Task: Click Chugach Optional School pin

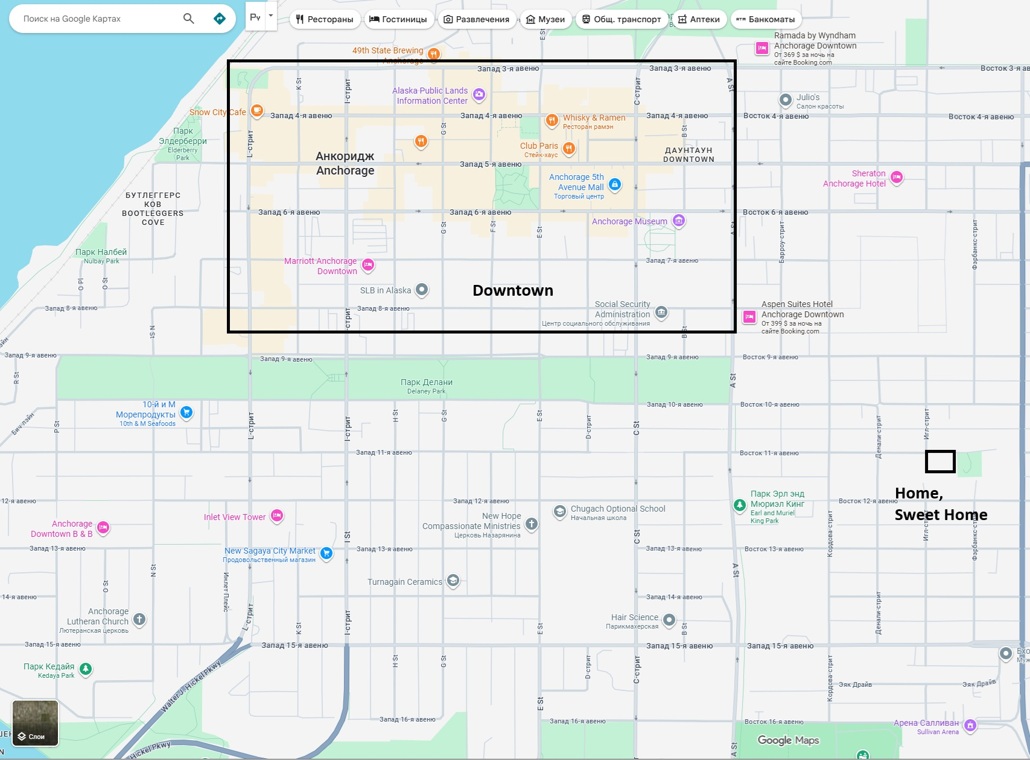Action: point(560,511)
